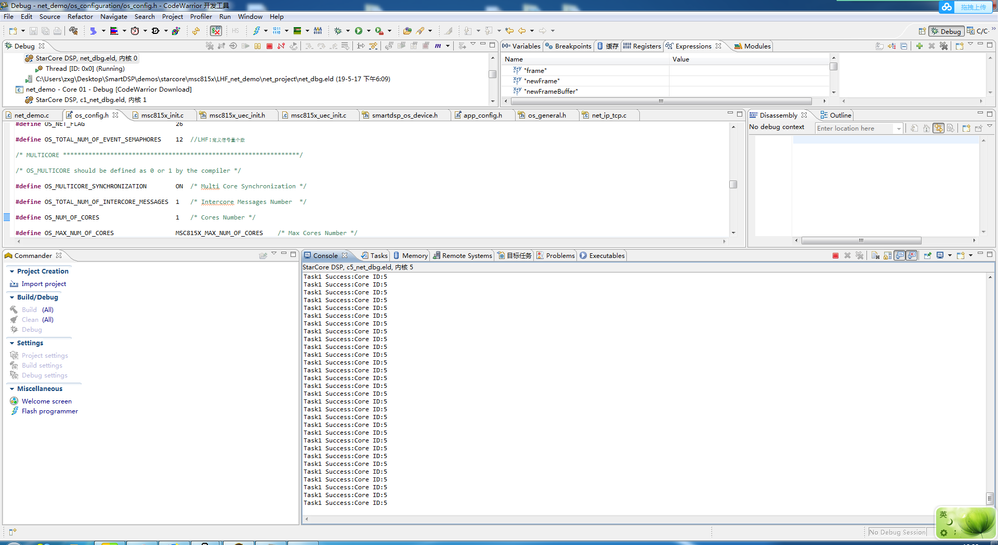Click Open New View icon in Disassembly toolbar
Screen dimensions: 998x545
(x=966, y=129)
